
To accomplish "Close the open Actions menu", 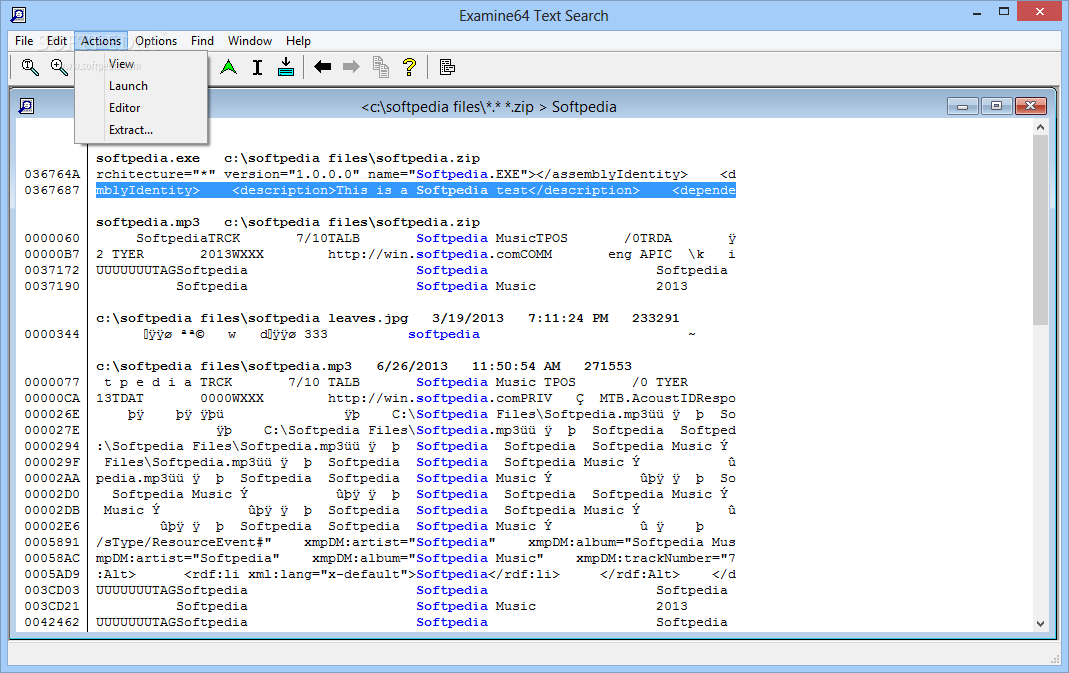I will [101, 41].
